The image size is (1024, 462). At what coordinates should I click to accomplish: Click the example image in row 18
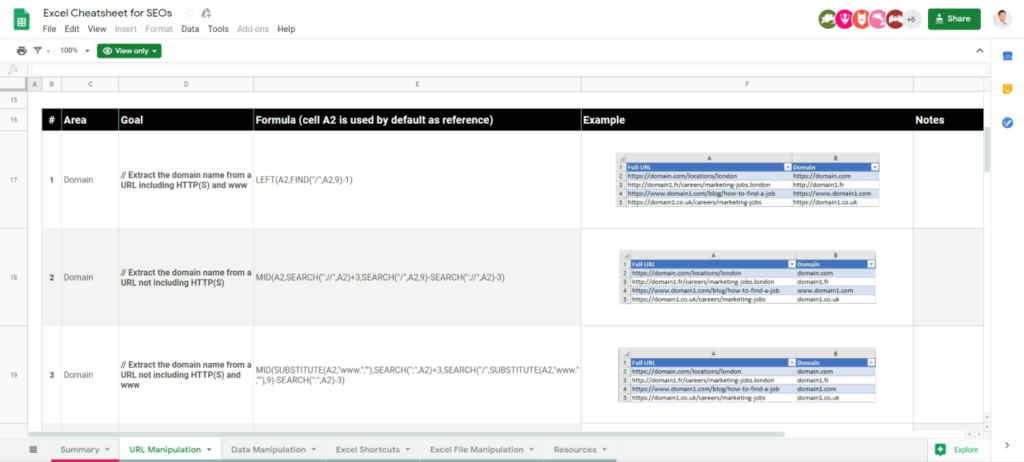pyautogui.click(x=747, y=277)
